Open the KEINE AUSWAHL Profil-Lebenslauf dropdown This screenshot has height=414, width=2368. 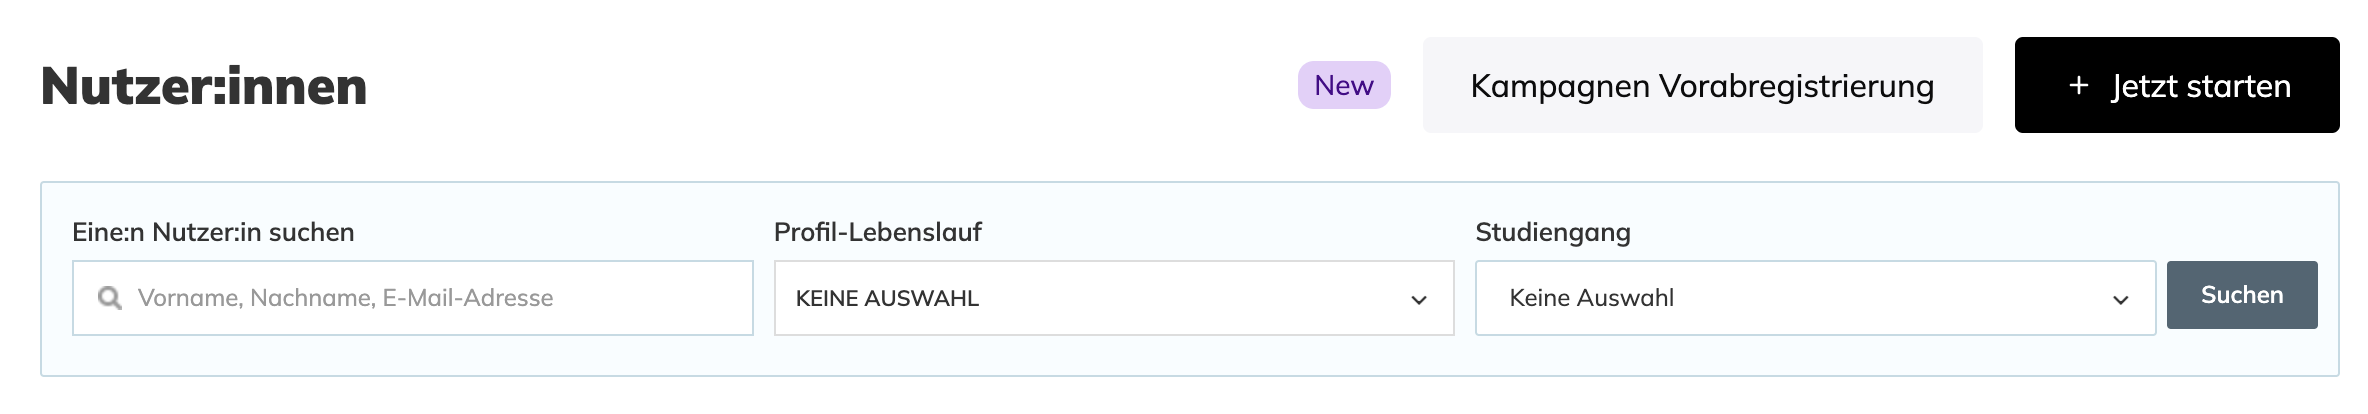pos(1114,298)
